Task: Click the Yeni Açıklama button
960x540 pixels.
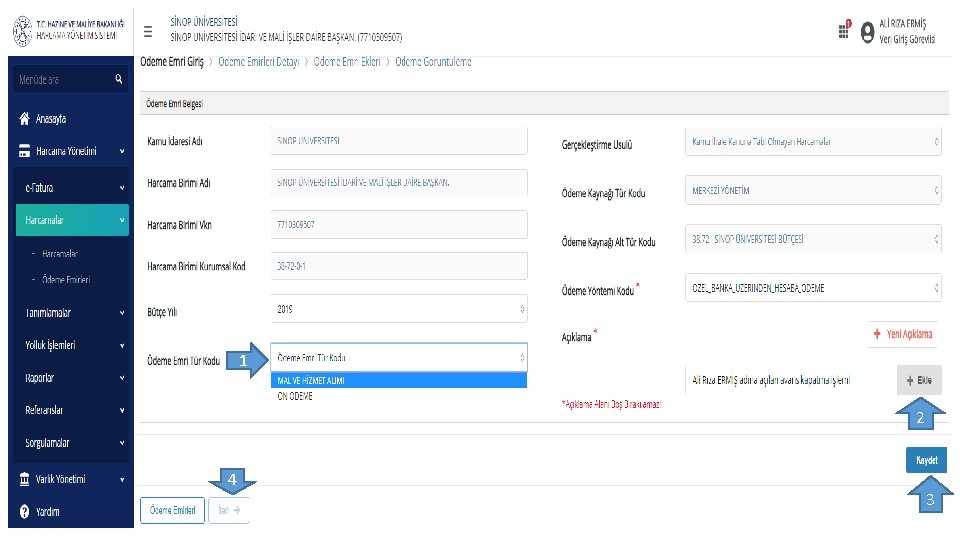Action: (x=904, y=334)
